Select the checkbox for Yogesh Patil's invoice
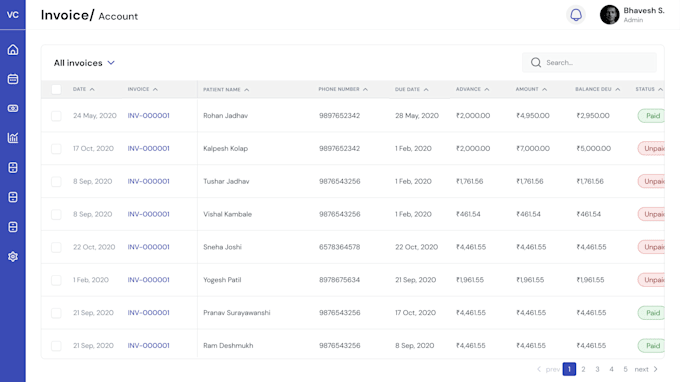Viewport: 680px width, 382px height. point(56,280)
